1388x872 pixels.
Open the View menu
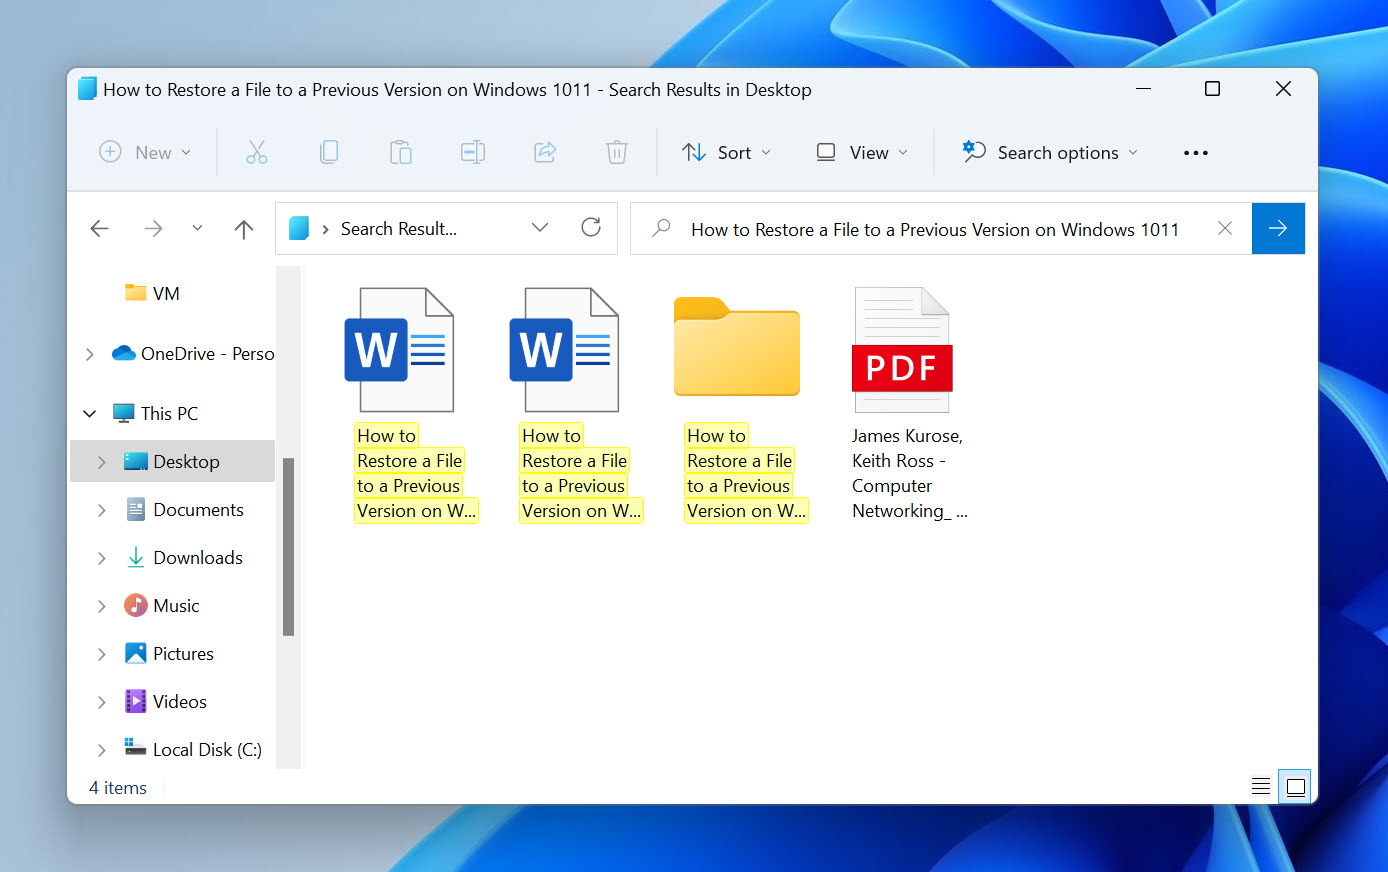click(x=861, y=152)
